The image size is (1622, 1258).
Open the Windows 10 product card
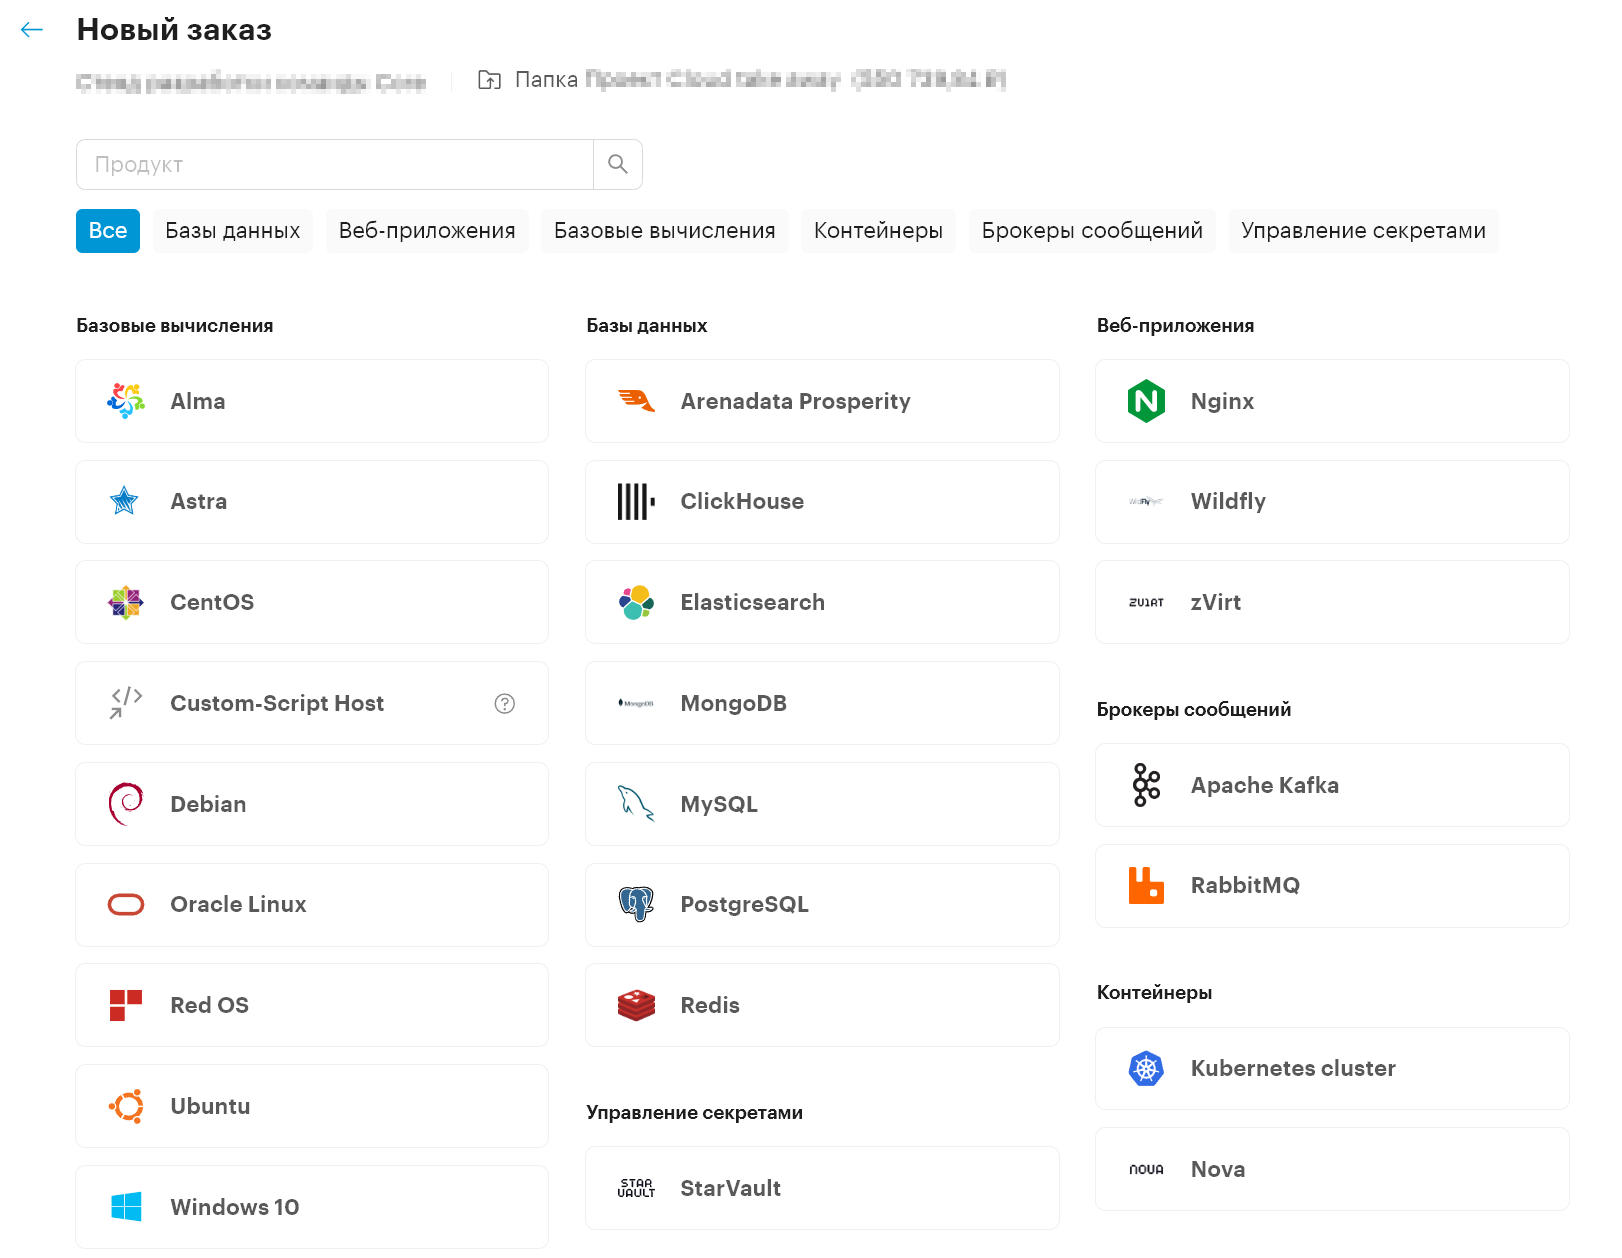click(x=312, y=1207)
